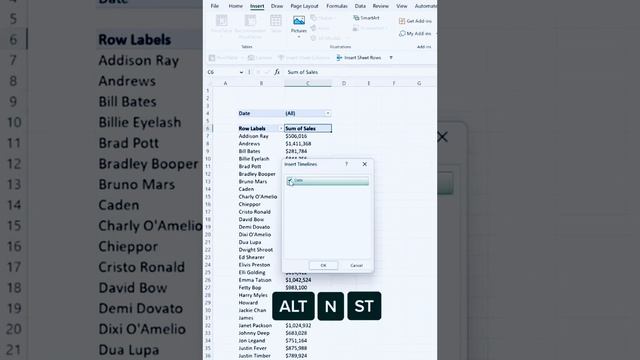Expand the Pictures dropdown arrow
The image size is (640, 360).
[299, 37]
